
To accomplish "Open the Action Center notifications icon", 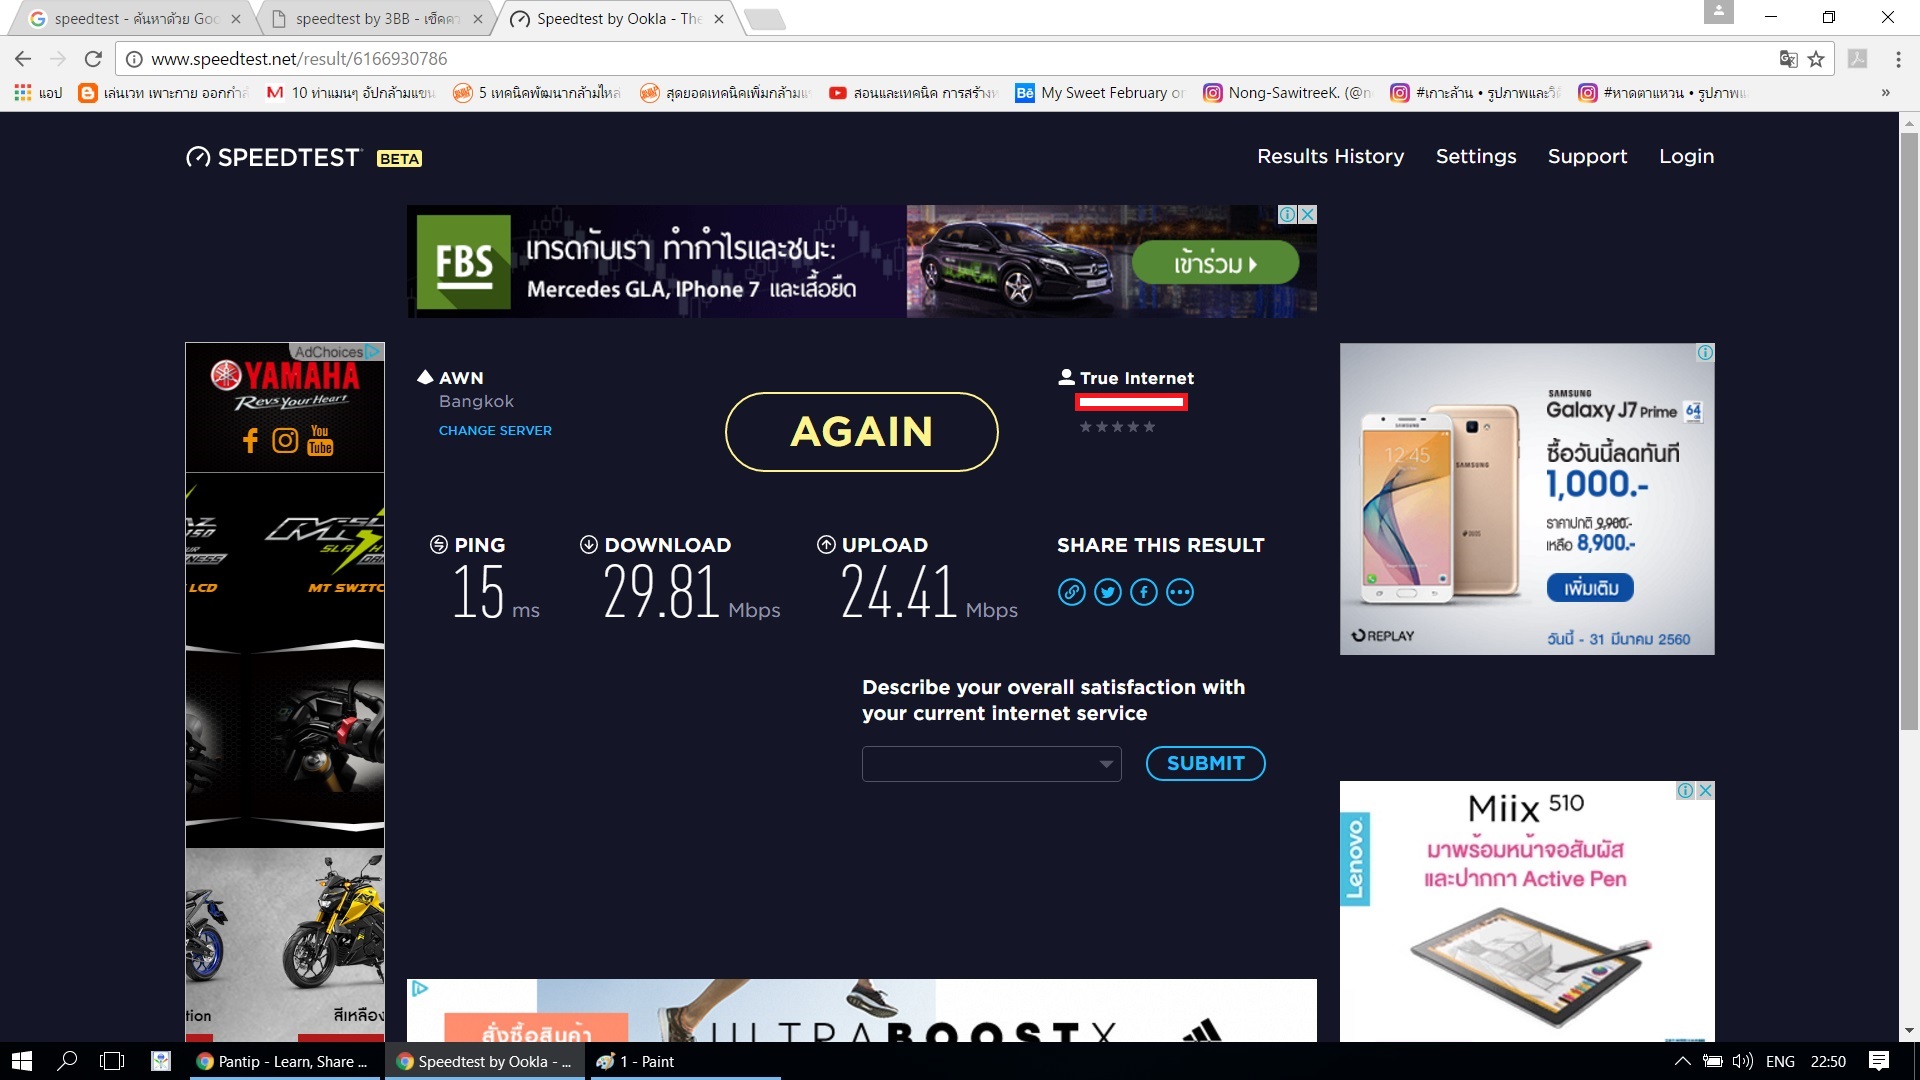I will click(1879, 1061).
